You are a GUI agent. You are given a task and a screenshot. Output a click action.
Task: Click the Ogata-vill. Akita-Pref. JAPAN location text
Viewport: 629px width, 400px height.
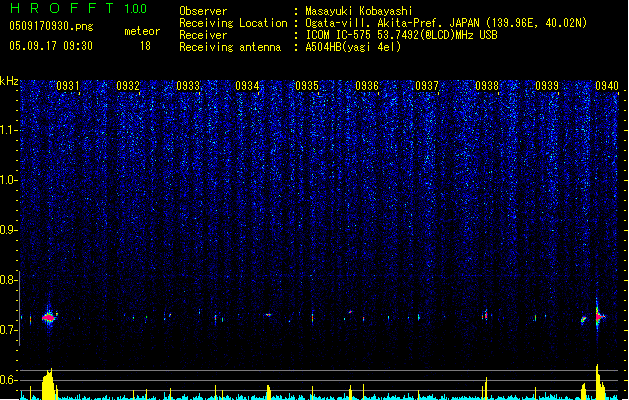coord(446,23)
